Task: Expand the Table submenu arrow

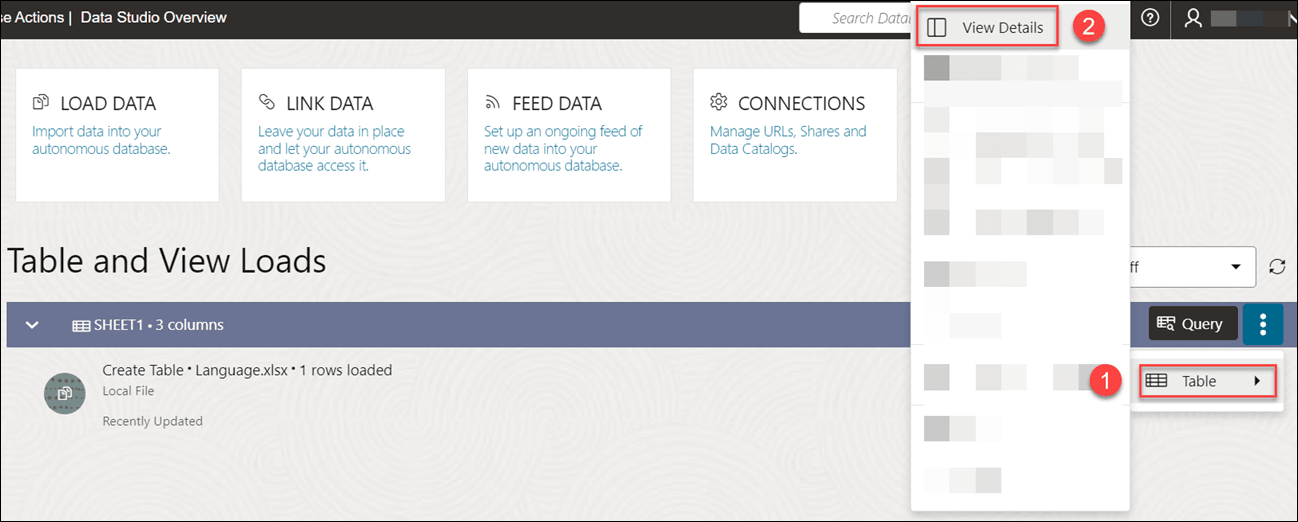Action: click(1257, 381)
